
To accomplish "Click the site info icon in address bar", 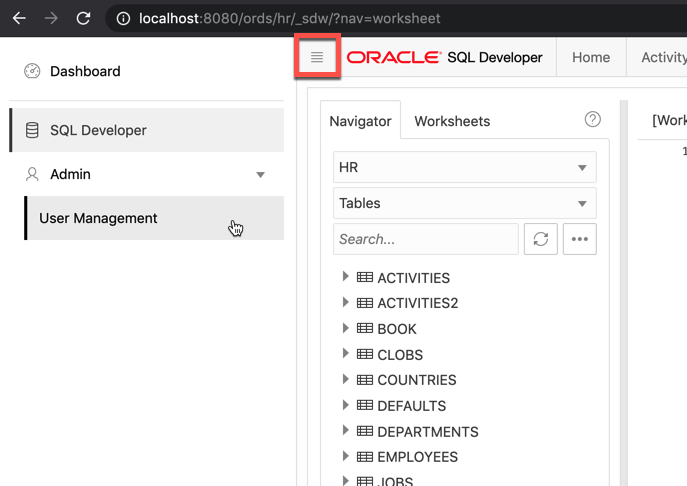I will click(123, 18).
